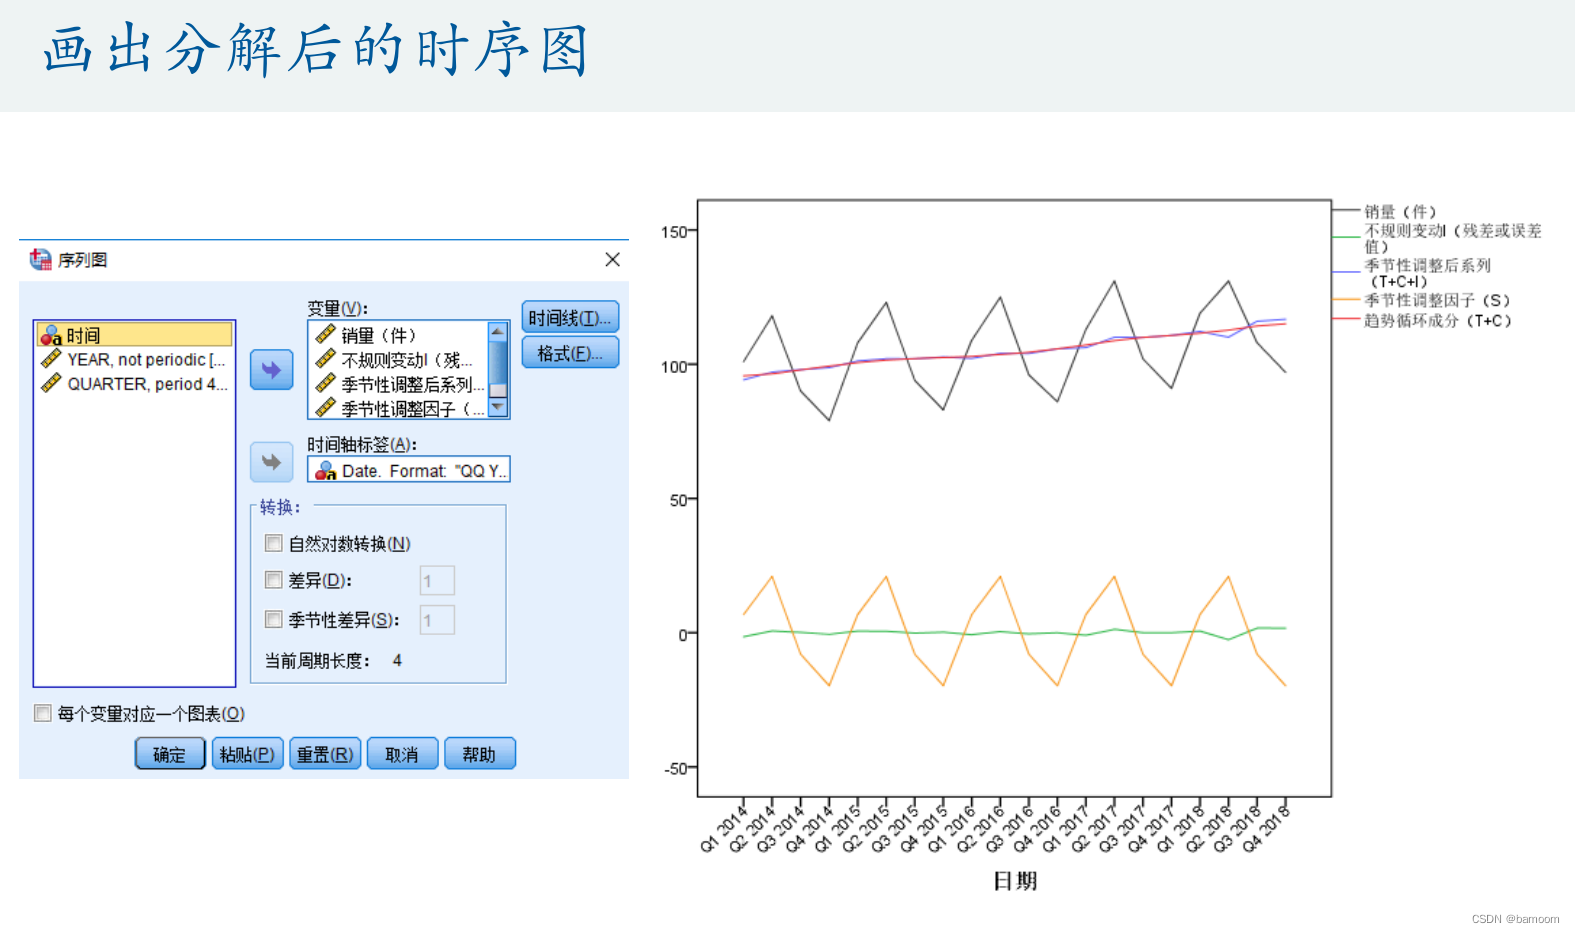Image resolution: width=1575 pixels, height=933 pixels.
Task: Toggle the 差异 checkbox
Action: pos(274,580)
